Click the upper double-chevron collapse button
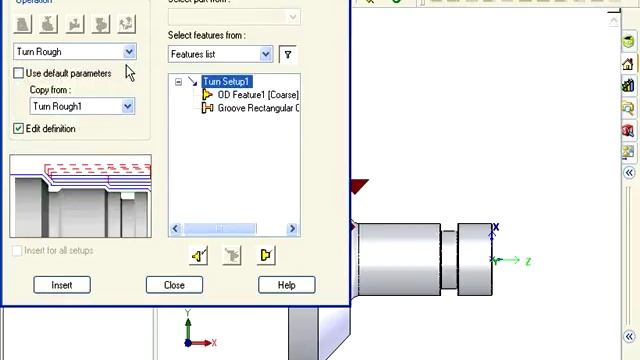Viewport: 640px width, 360px height. click(x=629, y=173)
